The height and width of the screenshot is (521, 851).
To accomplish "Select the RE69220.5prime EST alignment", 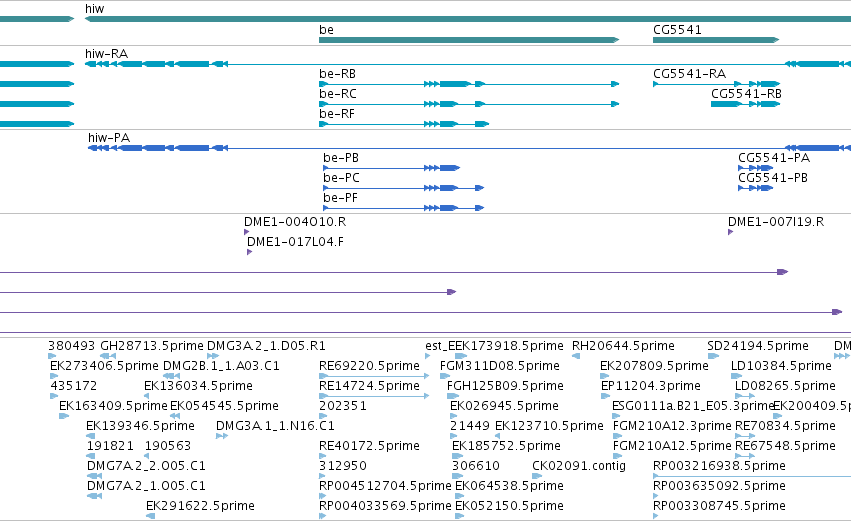I will (374, 376).
